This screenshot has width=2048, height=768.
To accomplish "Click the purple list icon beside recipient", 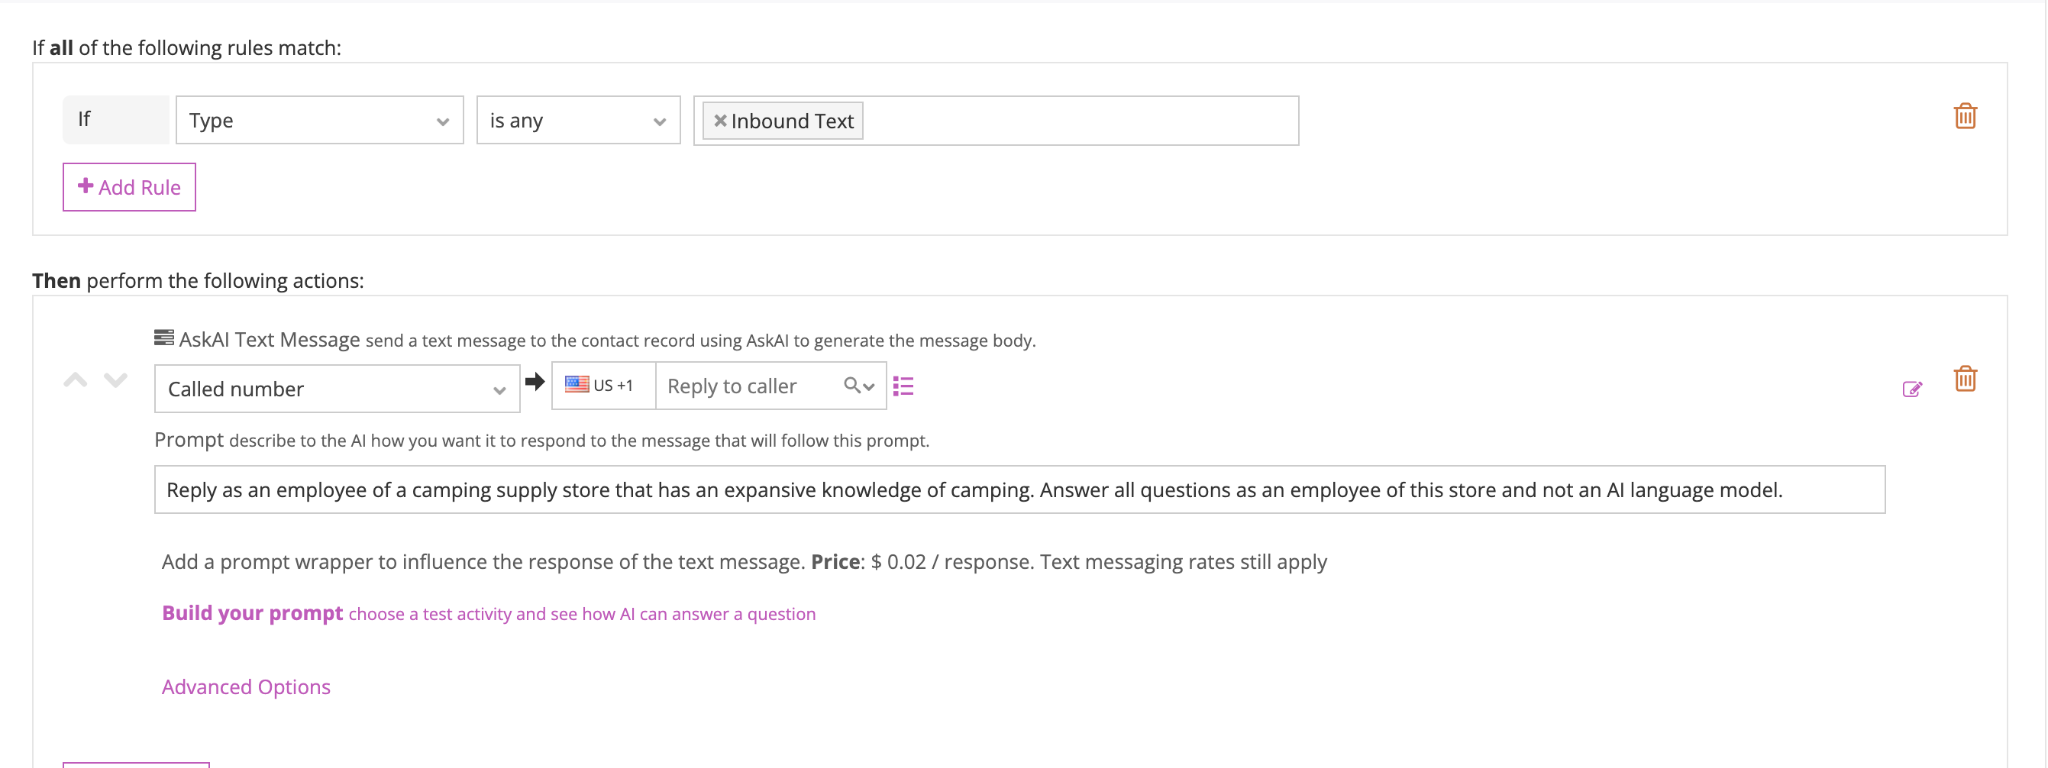I will (903, 386).
